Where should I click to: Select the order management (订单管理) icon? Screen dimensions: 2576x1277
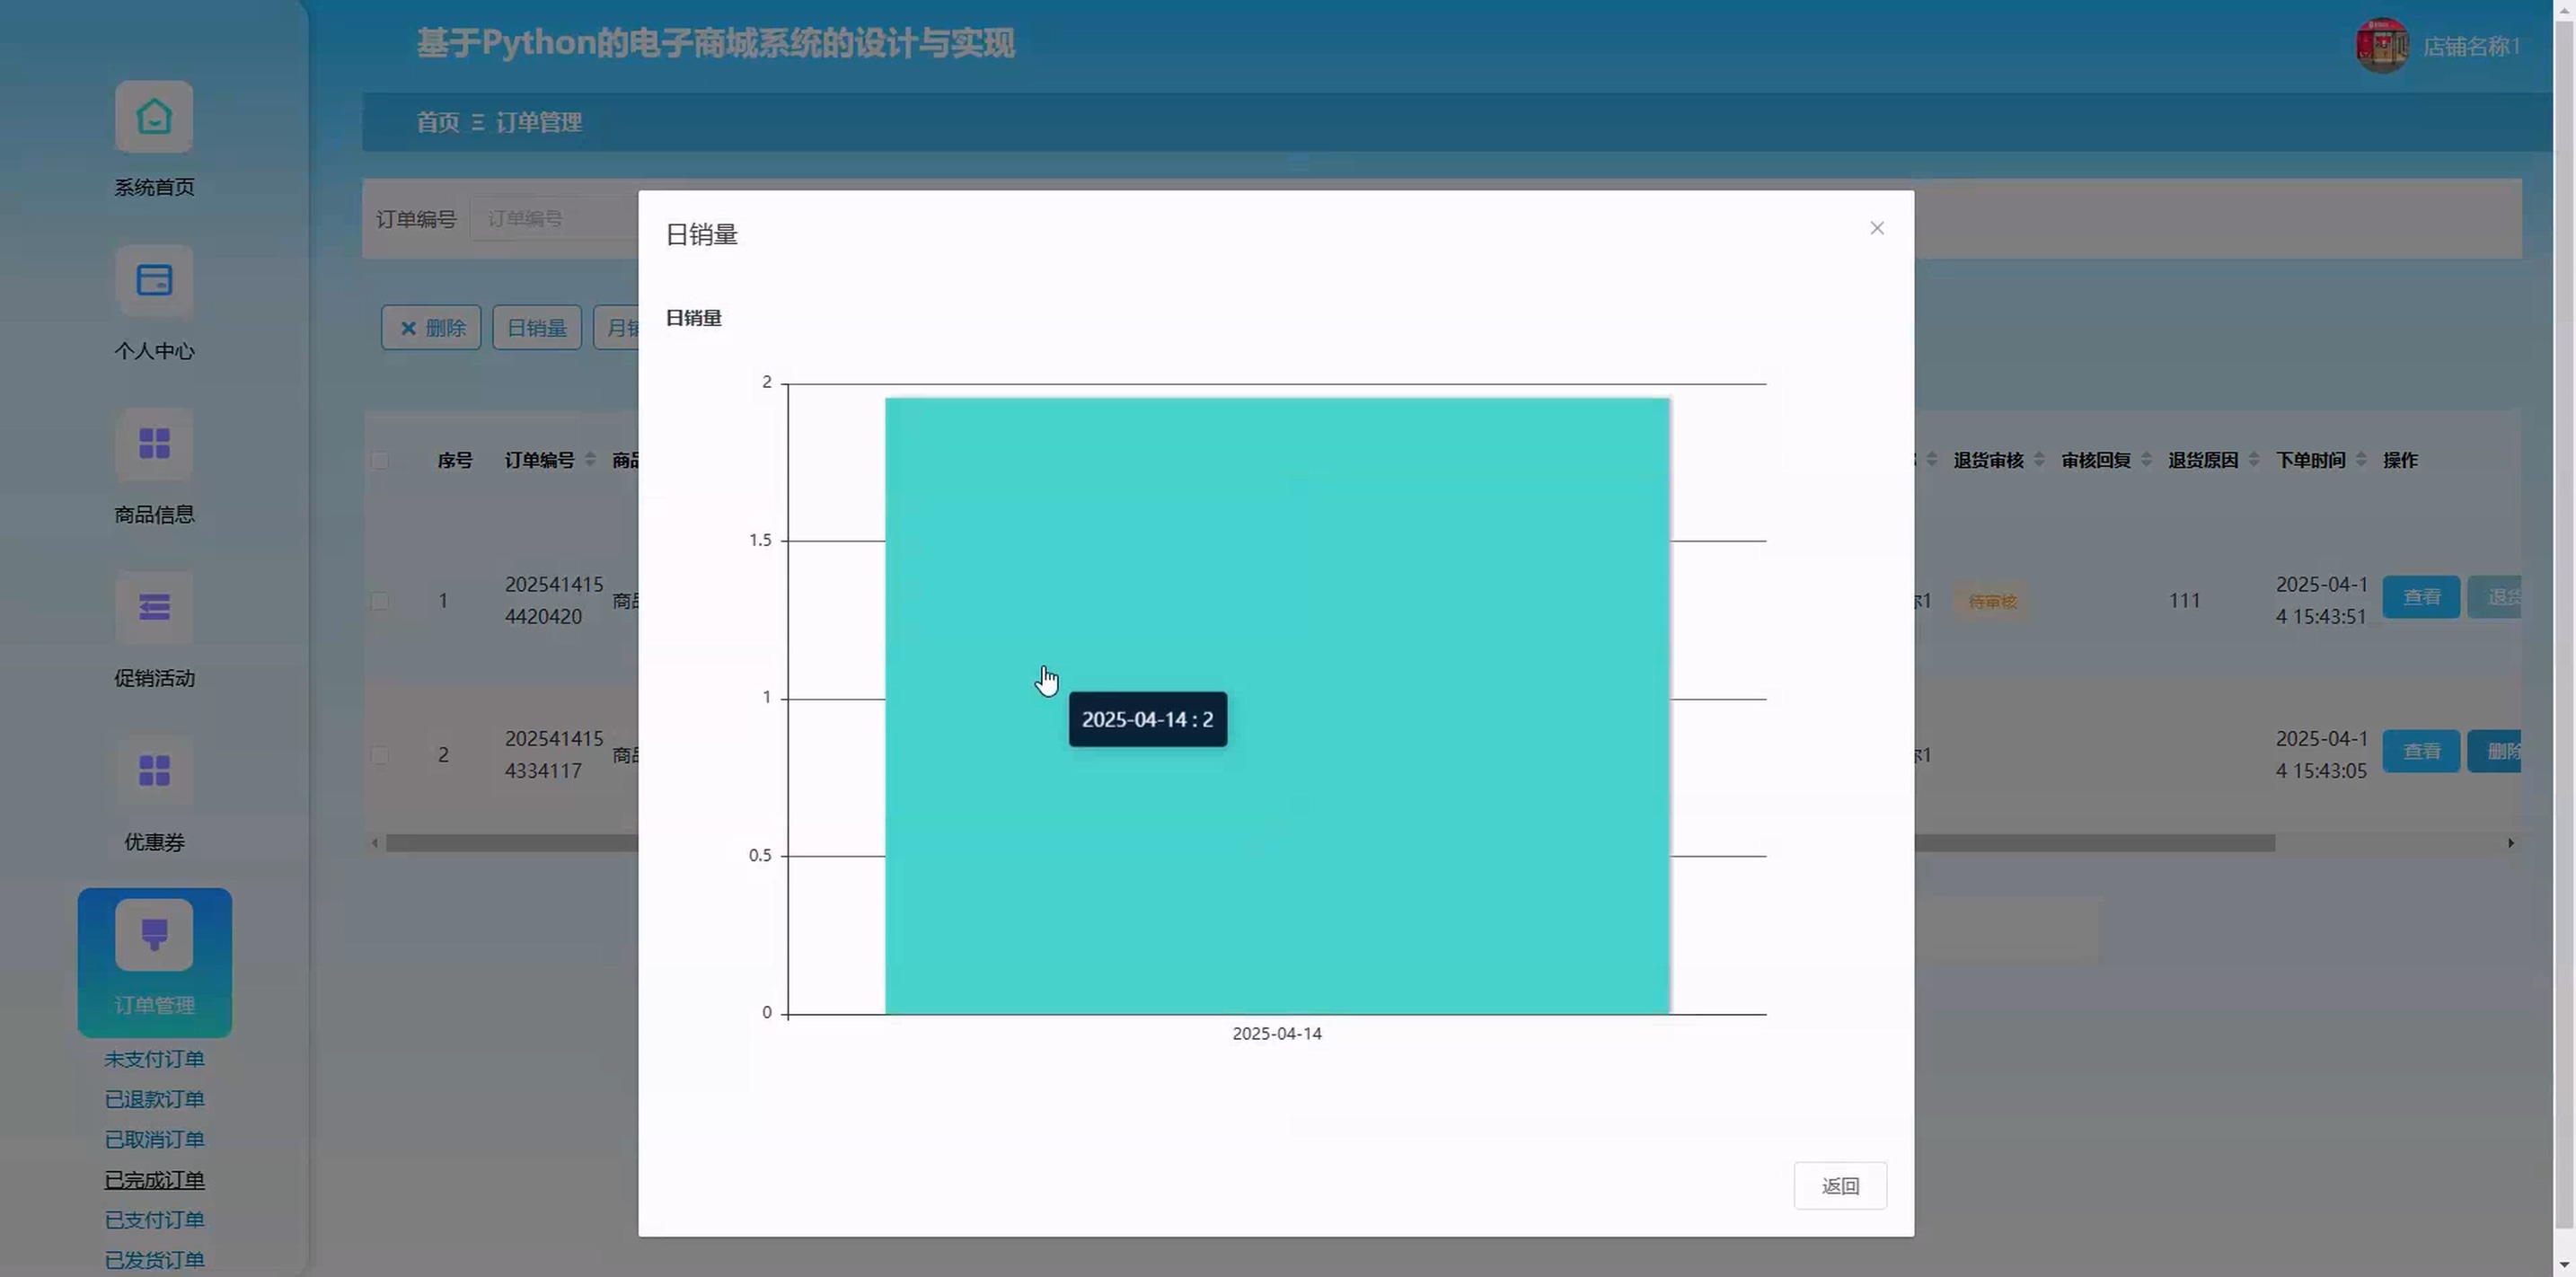pyautogui.click(x=154, y=935)
